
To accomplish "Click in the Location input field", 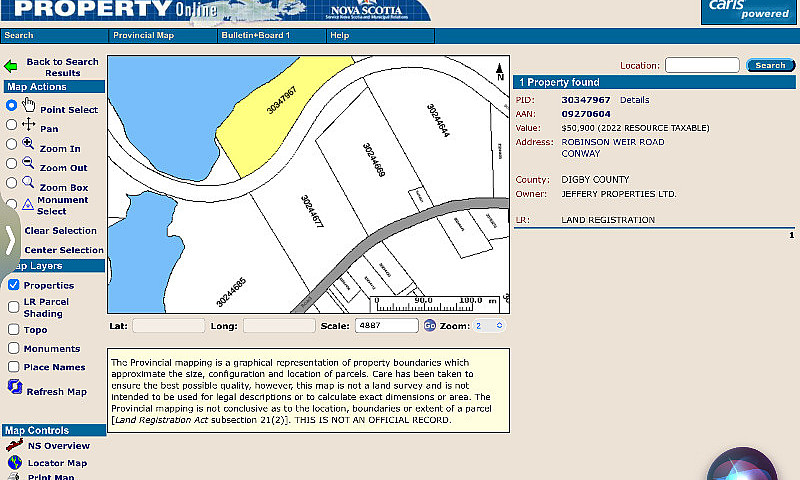I will [x=702, y=65].
